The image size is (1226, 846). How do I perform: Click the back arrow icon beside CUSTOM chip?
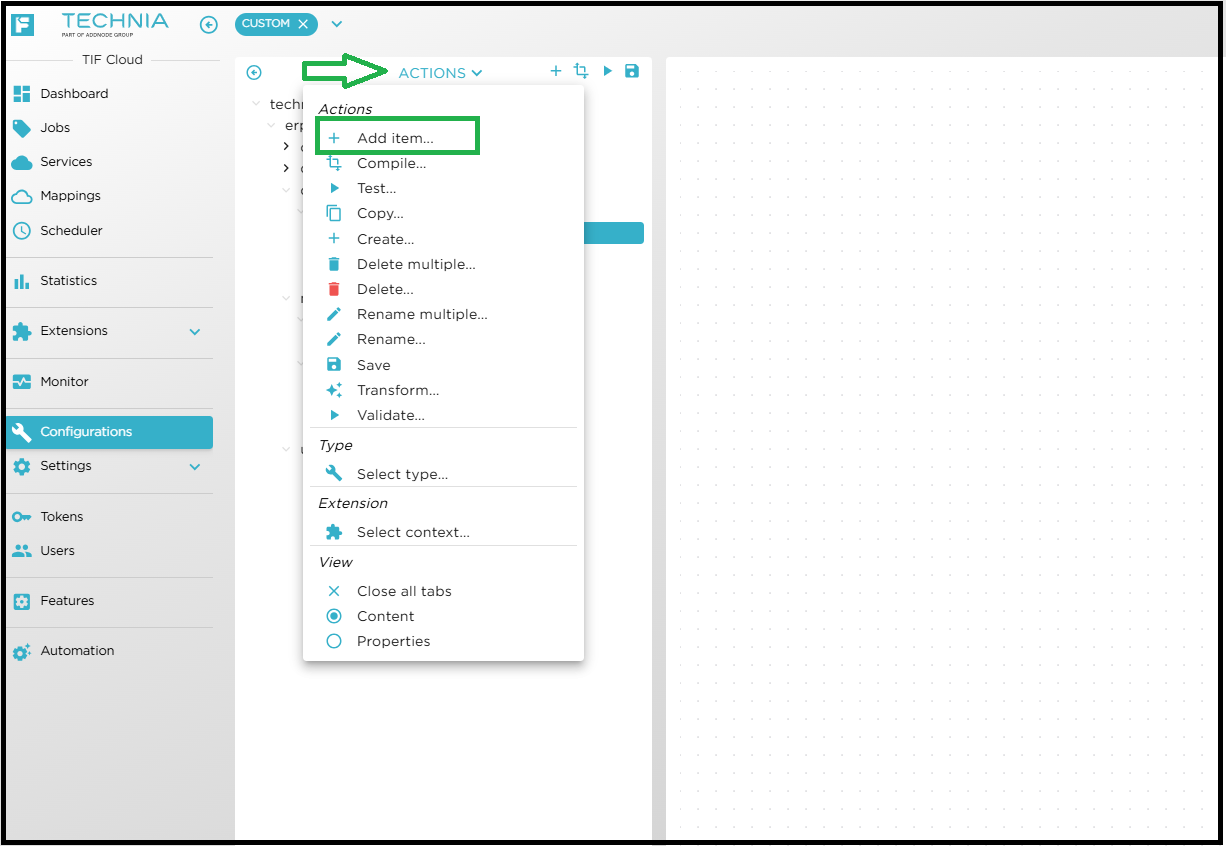click(208, 25)
